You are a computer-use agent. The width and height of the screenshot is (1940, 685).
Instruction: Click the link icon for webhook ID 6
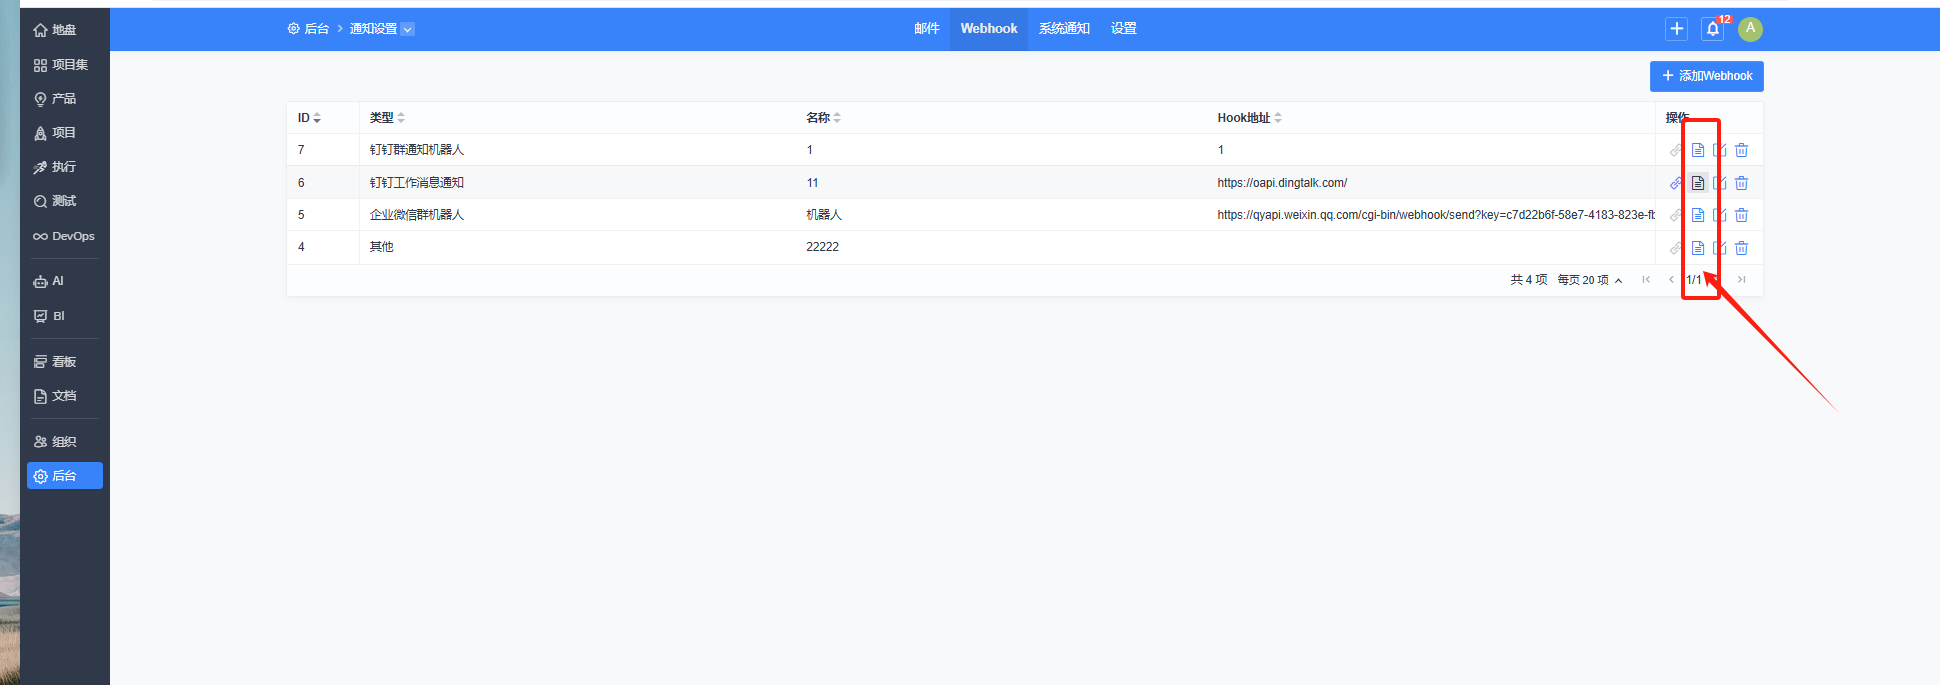pyautogui.click(x=1676, y=183)
